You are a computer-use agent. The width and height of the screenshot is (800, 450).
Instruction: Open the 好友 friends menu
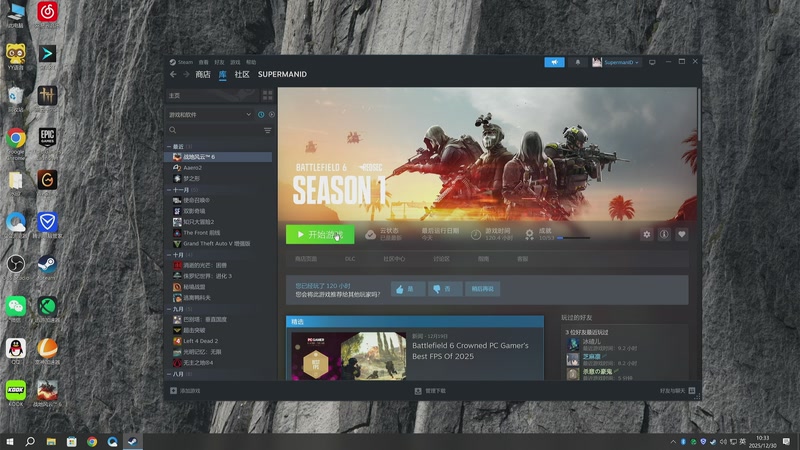pos(219,62)
